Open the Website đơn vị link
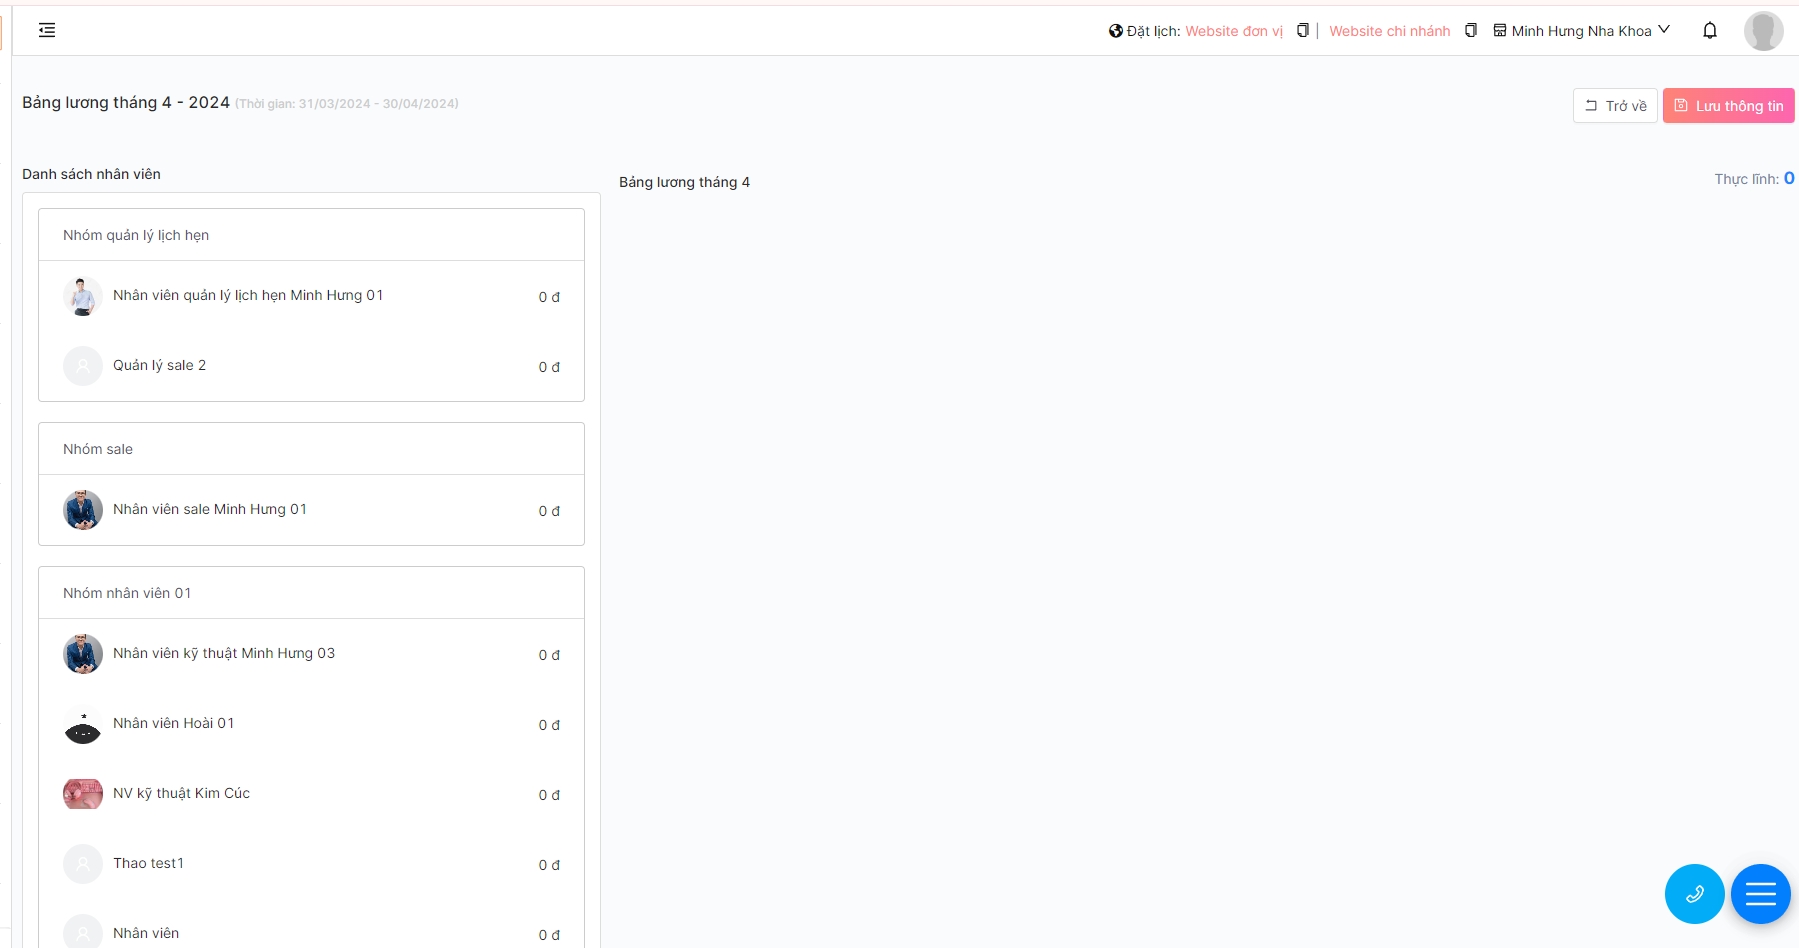 click(x=1233, y=31)
